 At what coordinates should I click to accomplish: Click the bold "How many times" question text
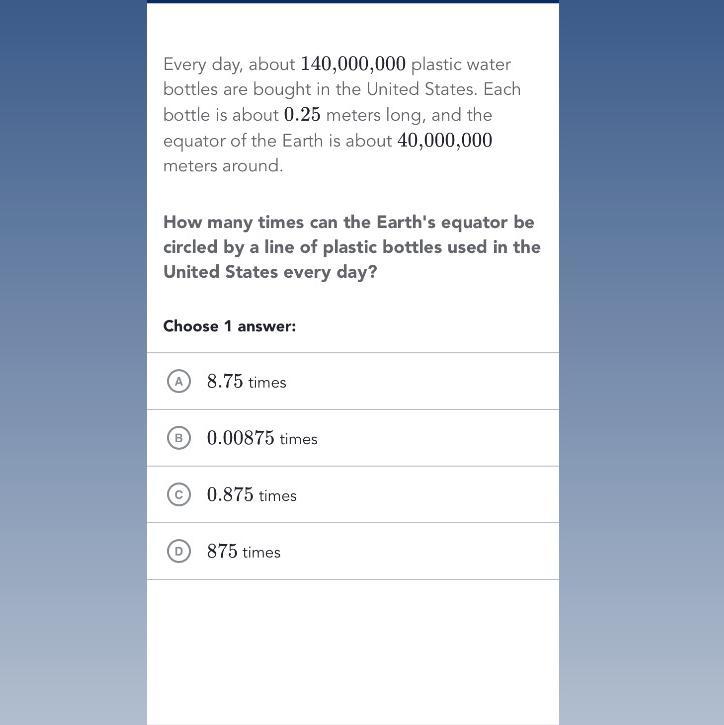point(352,247)
